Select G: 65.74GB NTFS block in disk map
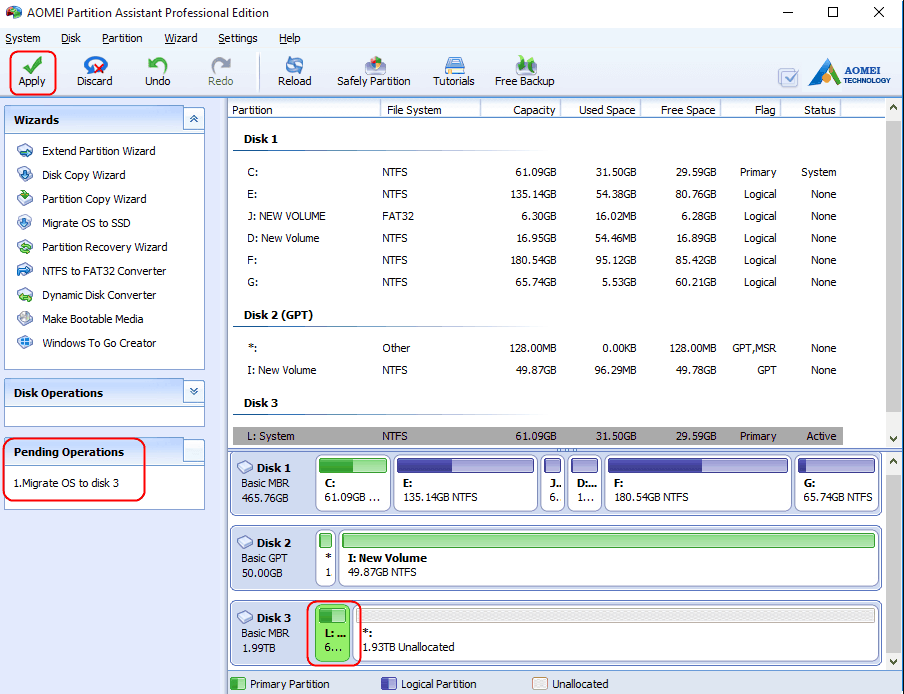 pyautogui.click(x=837, y=483)
